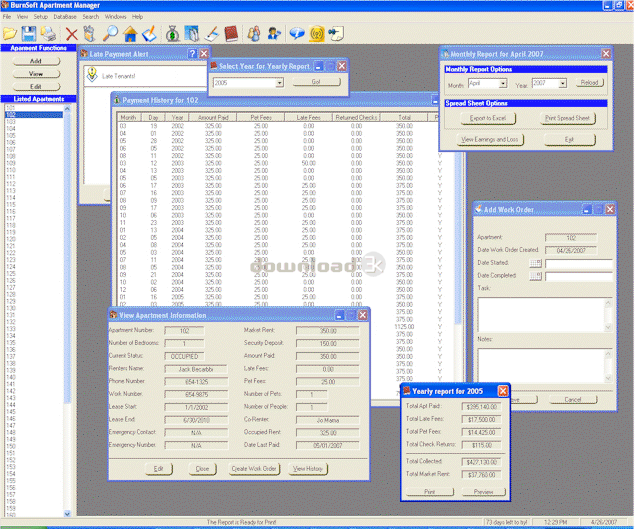Click Preview in Yearly report window

tap(483, 492)
